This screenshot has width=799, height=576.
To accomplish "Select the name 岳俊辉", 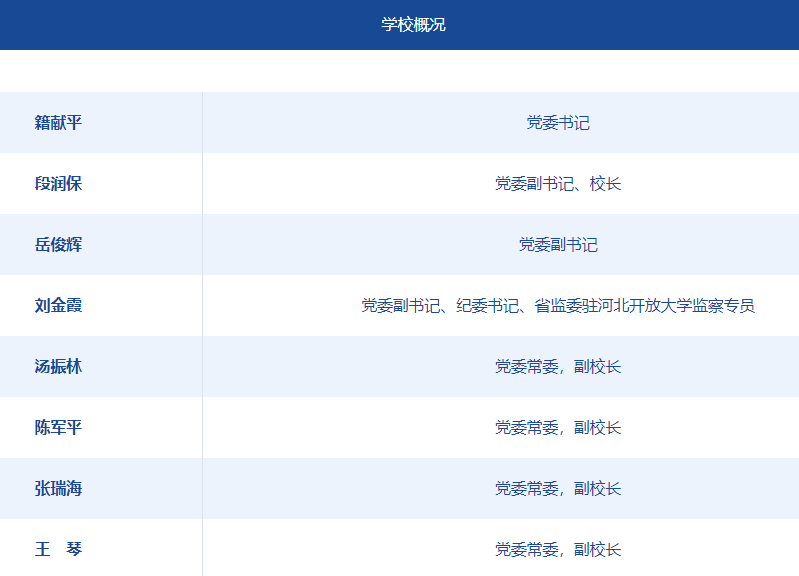I will 58,245.
